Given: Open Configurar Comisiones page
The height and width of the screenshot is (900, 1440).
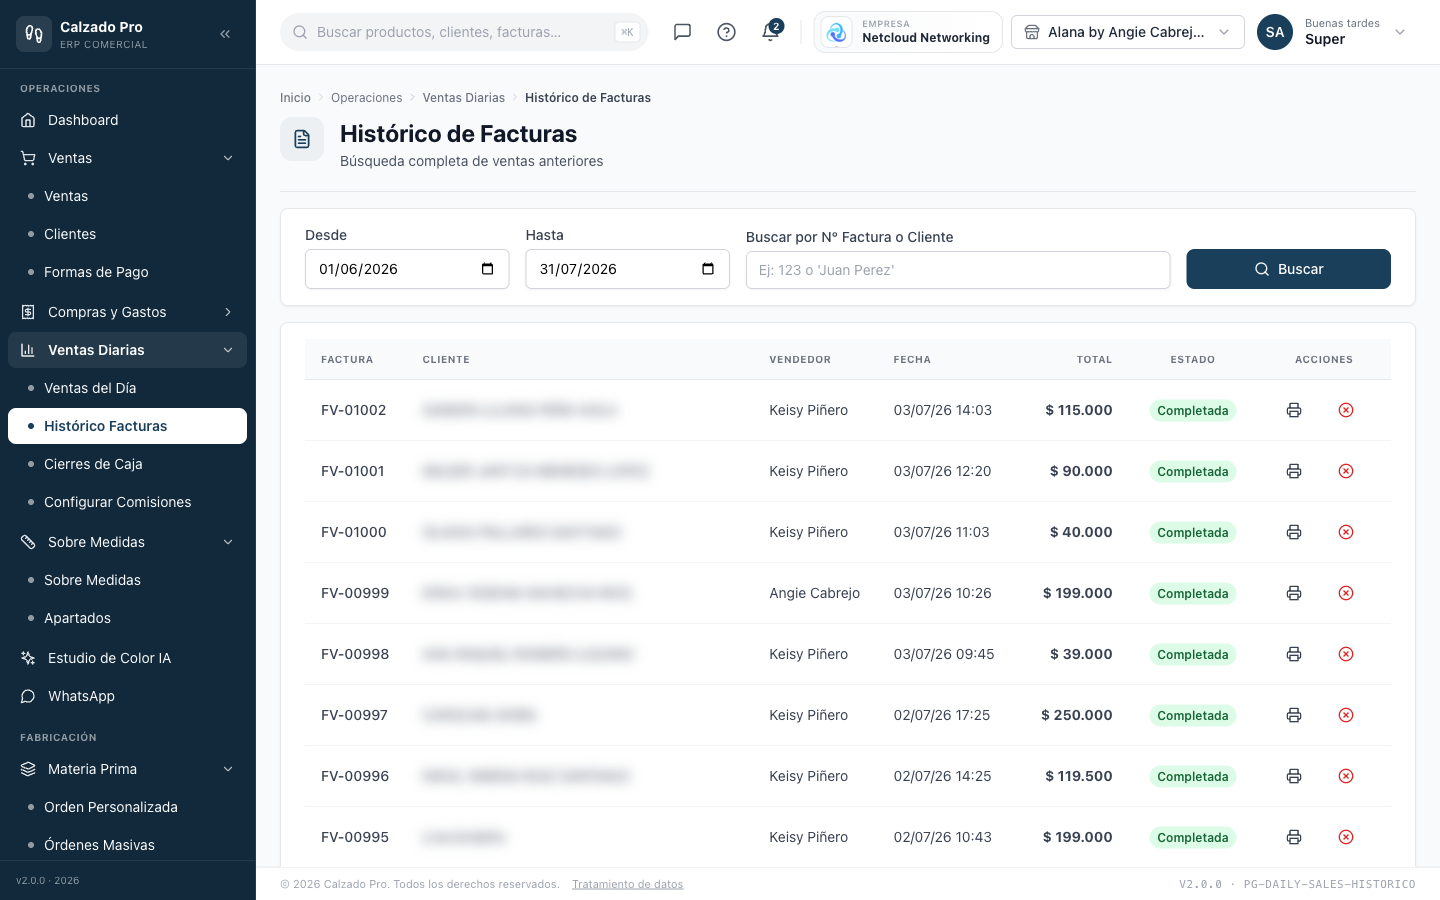Looking at the screenshot, I should click(127, 502).
